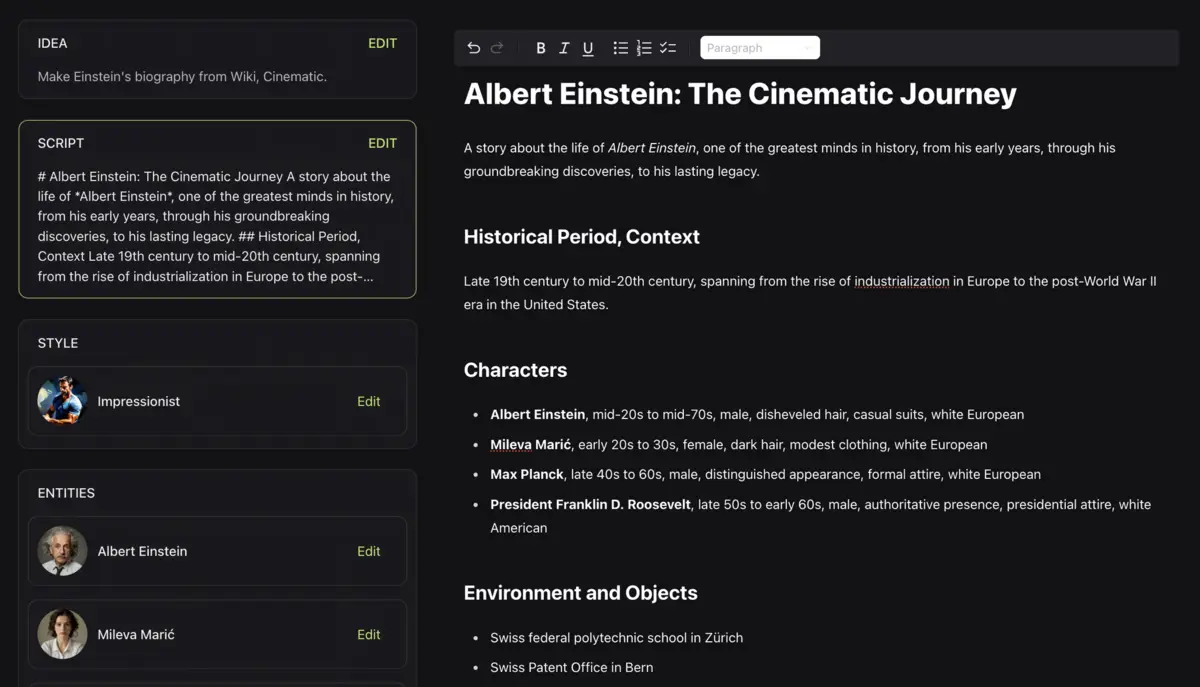Click Mileva Marić's portrait thumbnail

62,634
